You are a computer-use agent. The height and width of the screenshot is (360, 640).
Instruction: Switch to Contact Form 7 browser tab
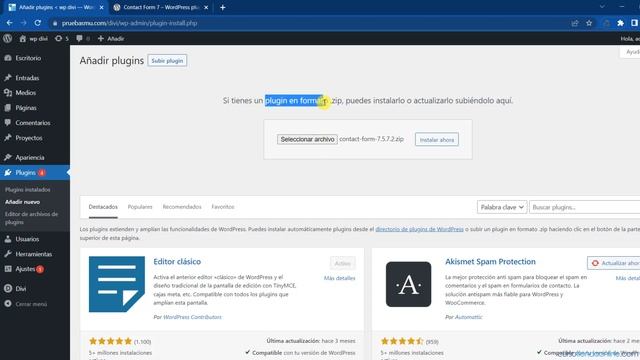click(161, 7)
